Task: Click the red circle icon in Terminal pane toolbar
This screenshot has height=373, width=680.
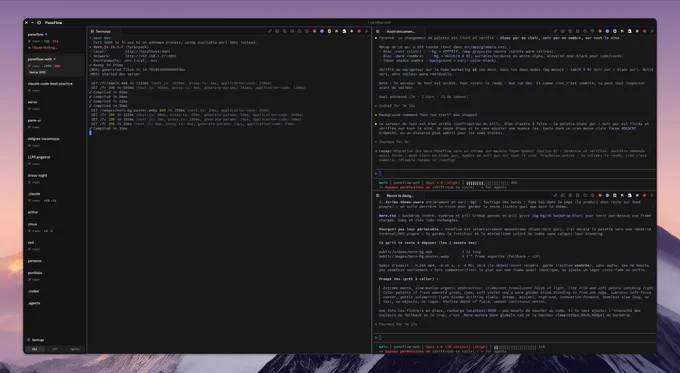Action: point(359,31)
